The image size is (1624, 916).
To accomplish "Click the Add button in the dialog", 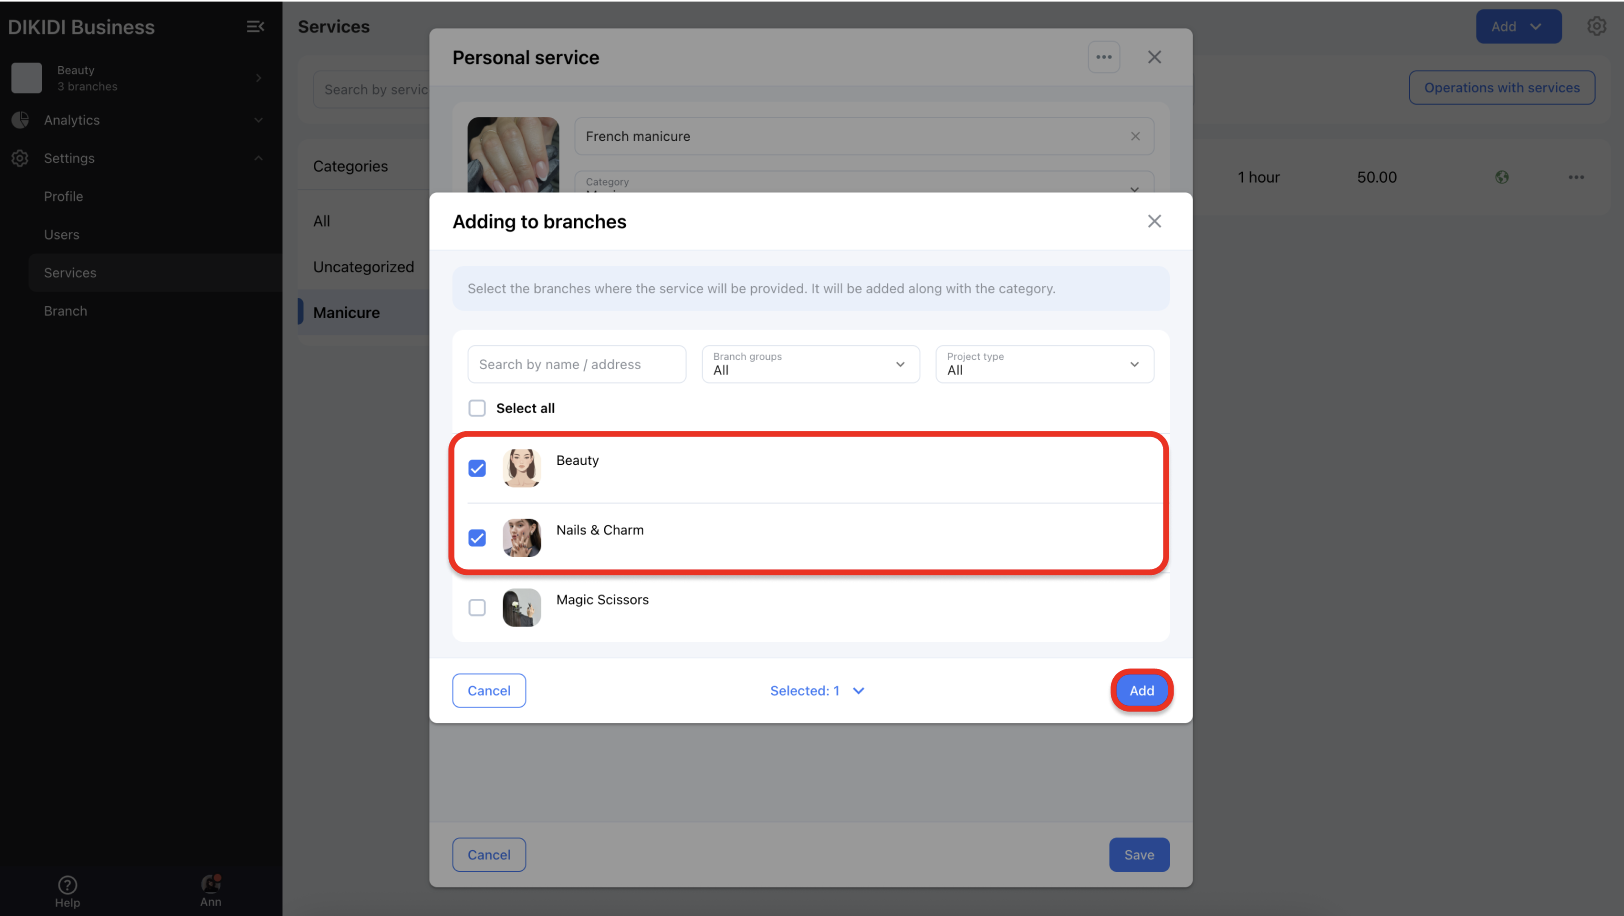I will (1141, 691).
